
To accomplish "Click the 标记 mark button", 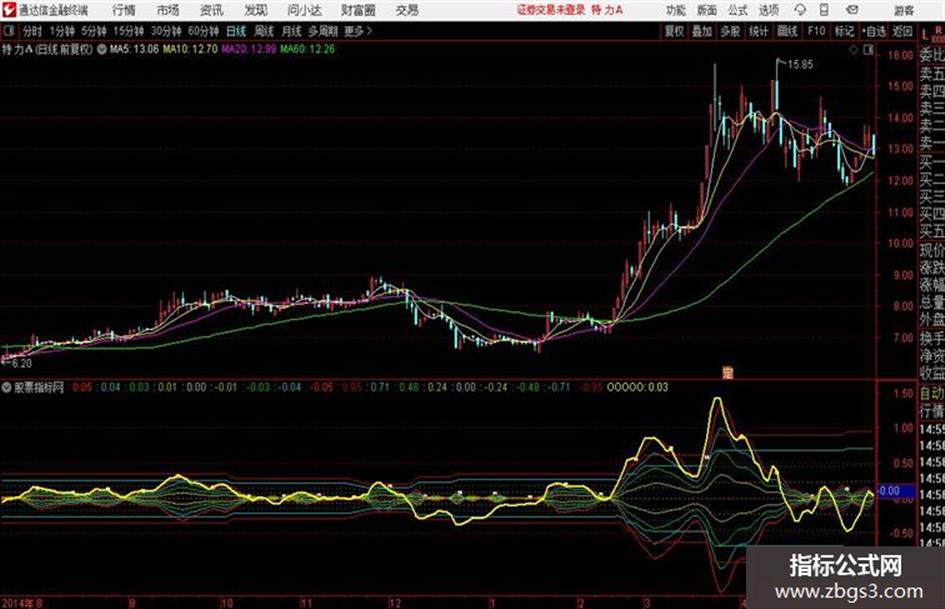I will (x=844, y=31).
